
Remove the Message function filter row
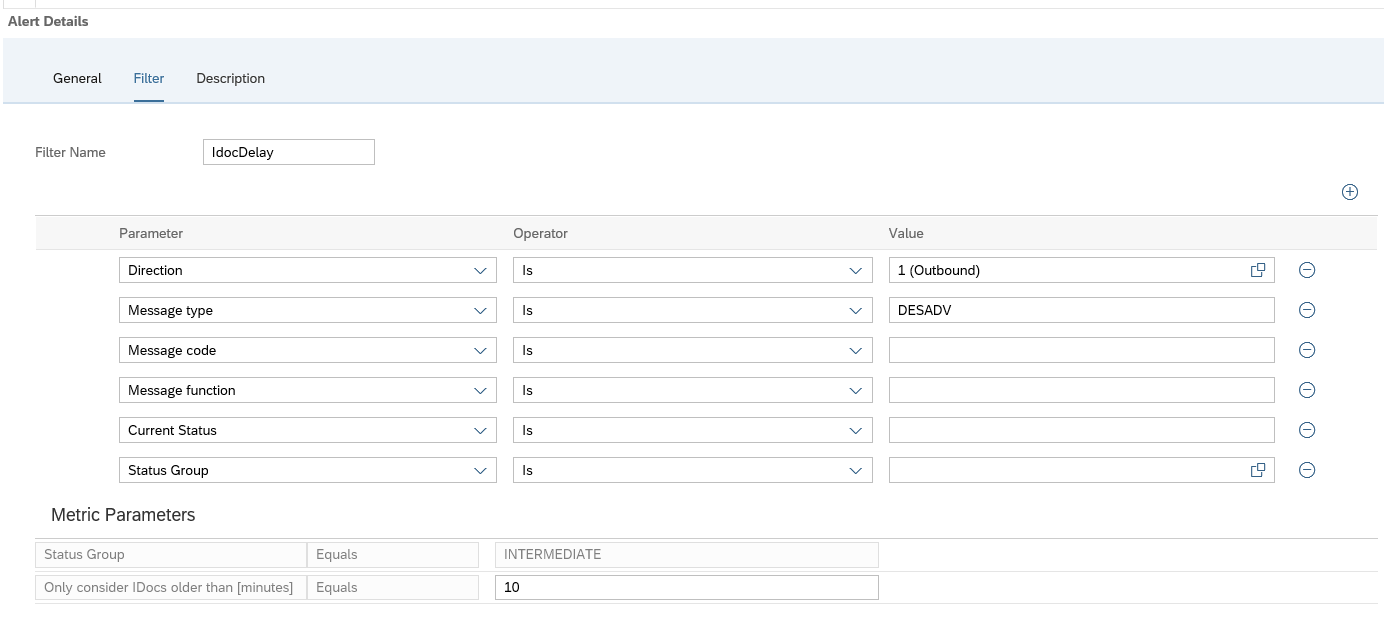(1306, 390)
